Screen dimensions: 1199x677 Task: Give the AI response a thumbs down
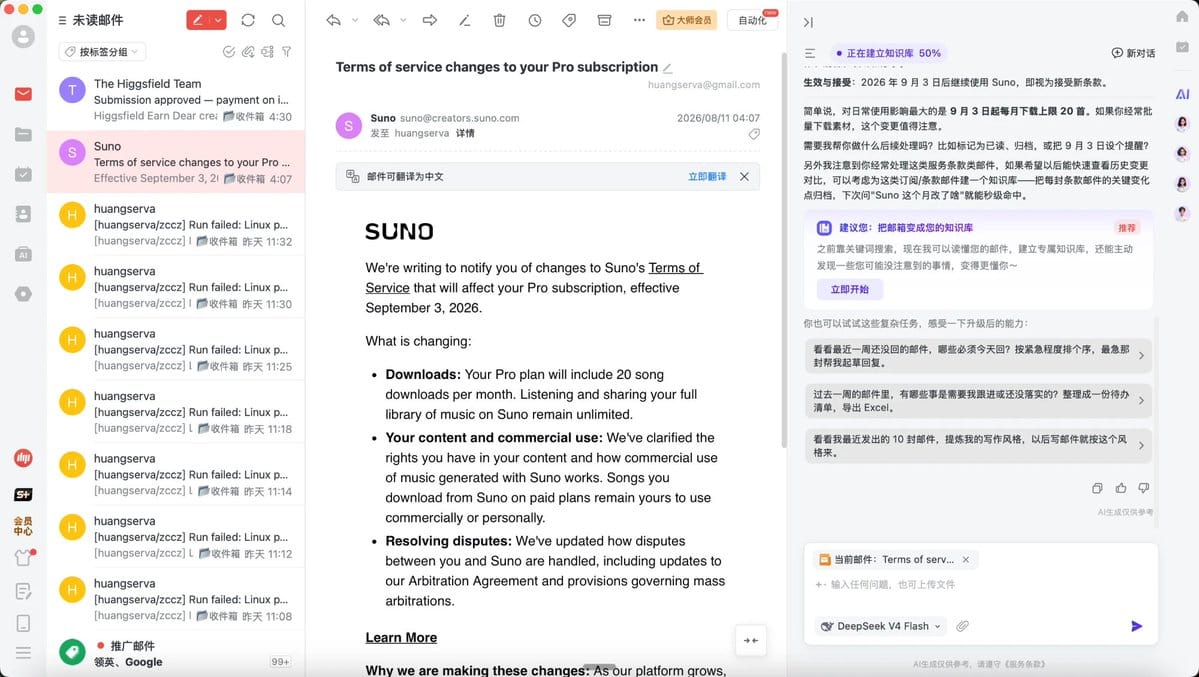(x=1144, y=488)
